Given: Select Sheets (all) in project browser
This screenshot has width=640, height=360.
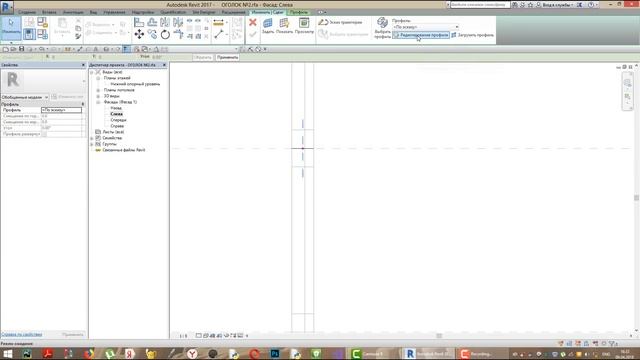Looking at the screenshot, I should pyautogui.click(x=113, y=132).
